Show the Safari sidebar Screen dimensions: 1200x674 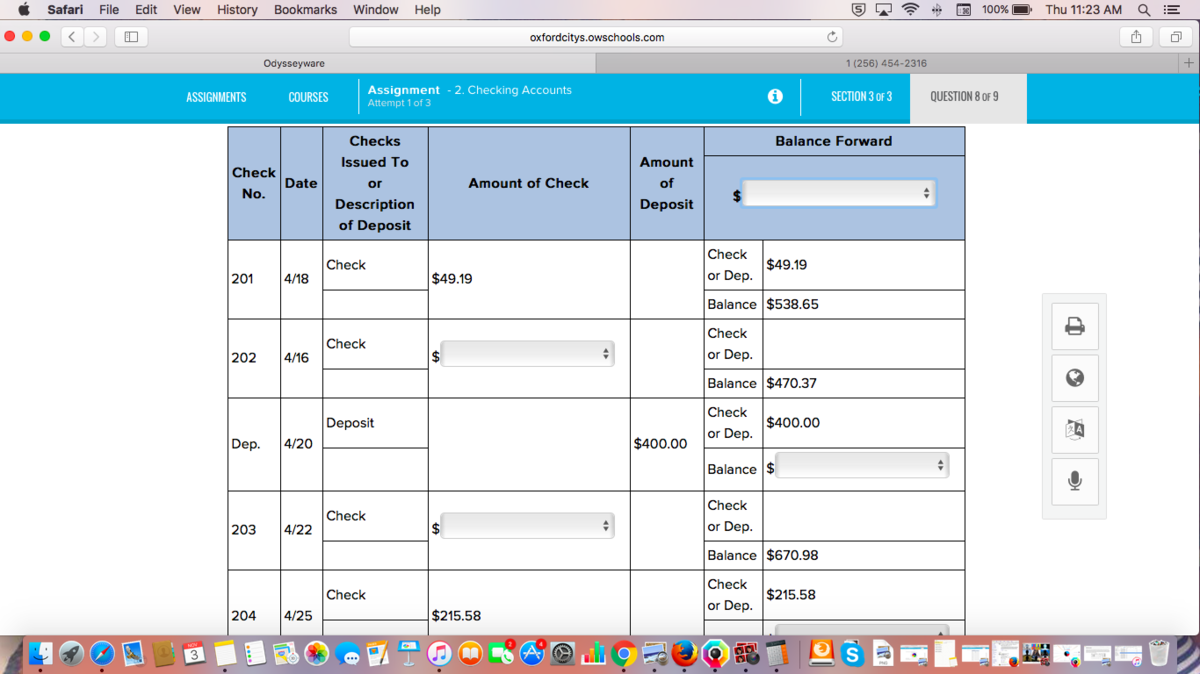(130, 37)
